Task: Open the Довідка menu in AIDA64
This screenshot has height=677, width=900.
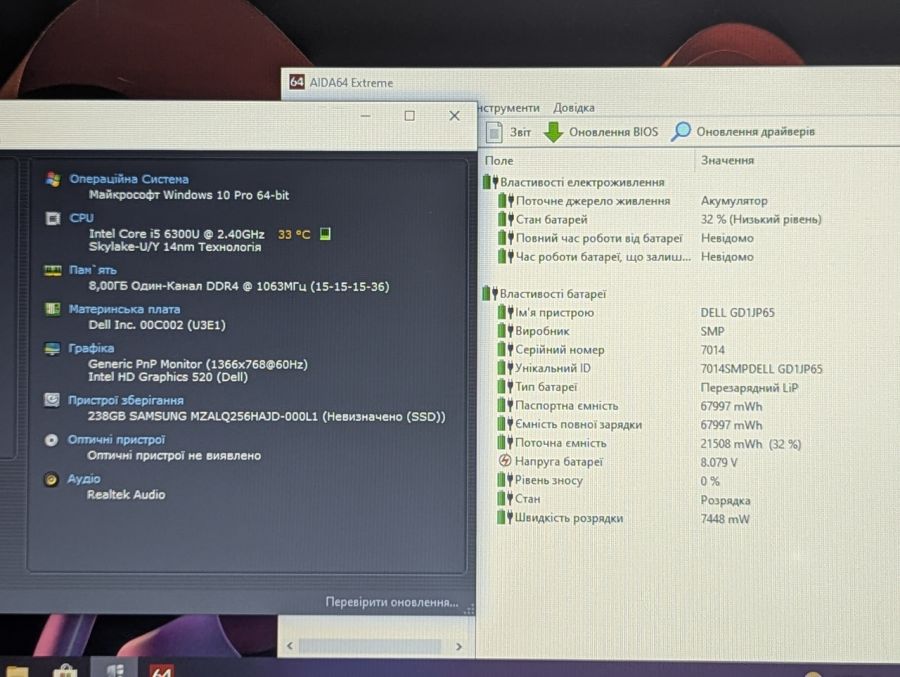Action: coord(573,108)
